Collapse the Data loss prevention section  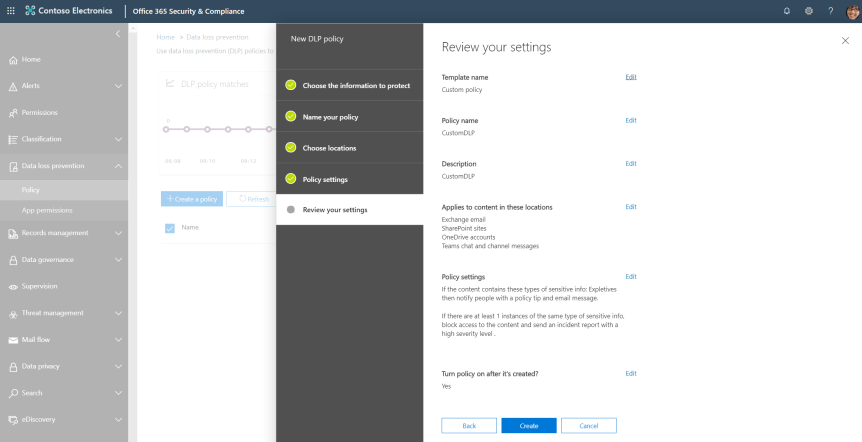pyautogui.click(x=119, y=166)
